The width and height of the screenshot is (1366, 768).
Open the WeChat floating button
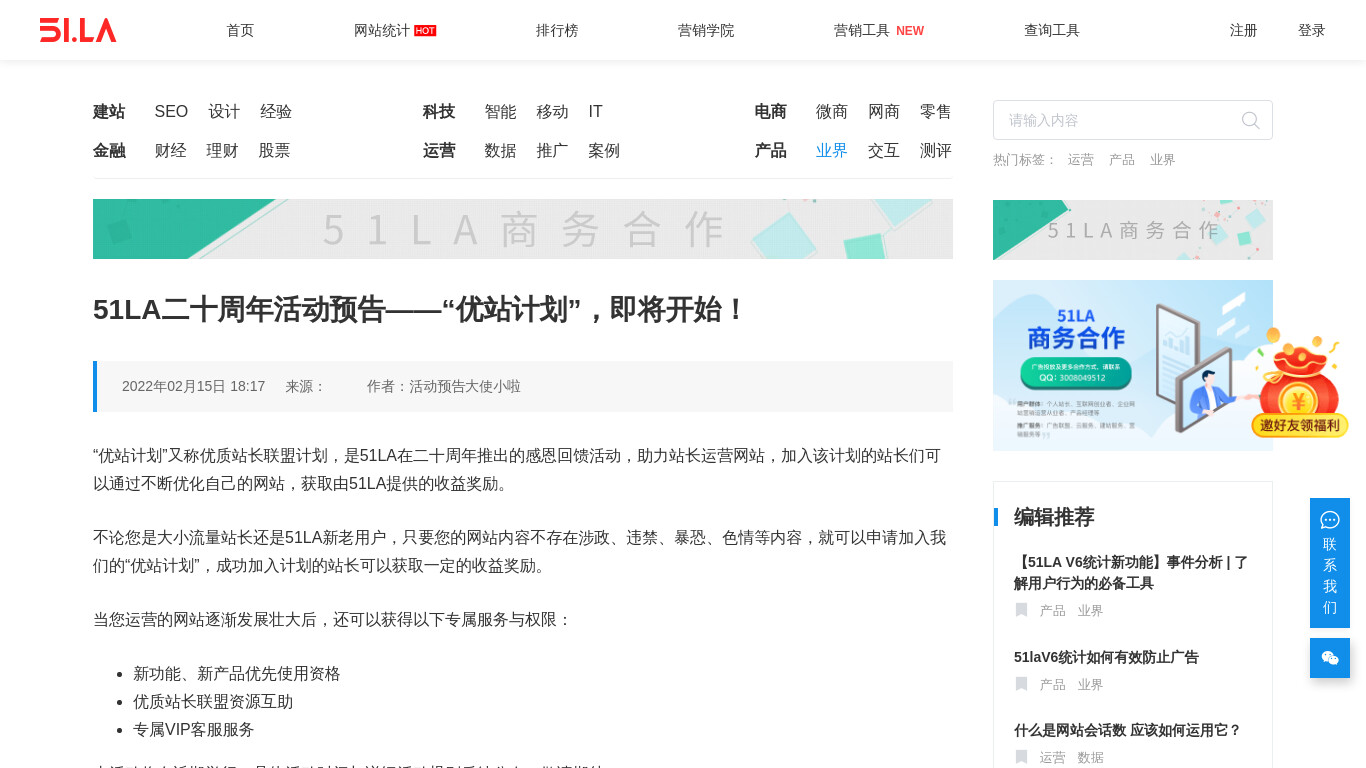coord(1330,658)
